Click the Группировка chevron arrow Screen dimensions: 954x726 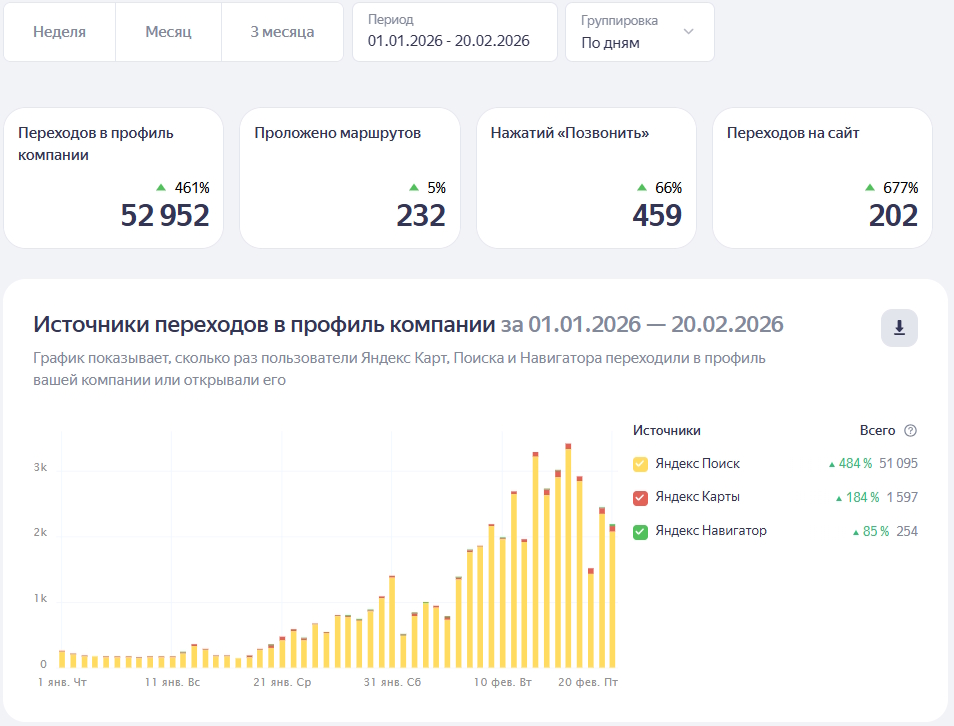689,31
